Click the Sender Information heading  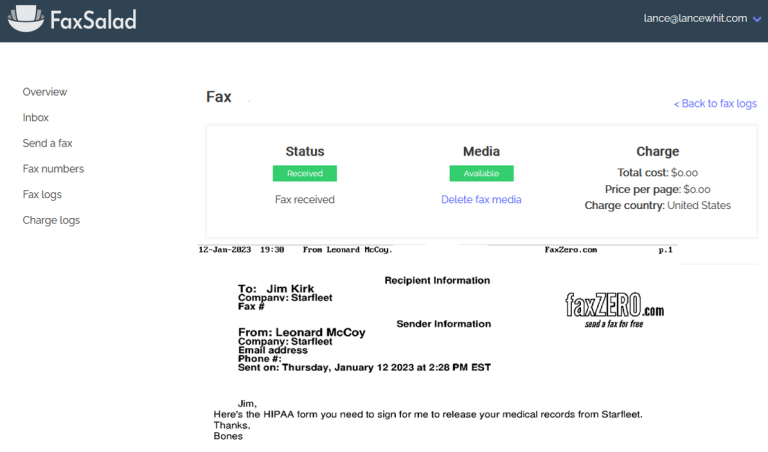click(443, 324)
